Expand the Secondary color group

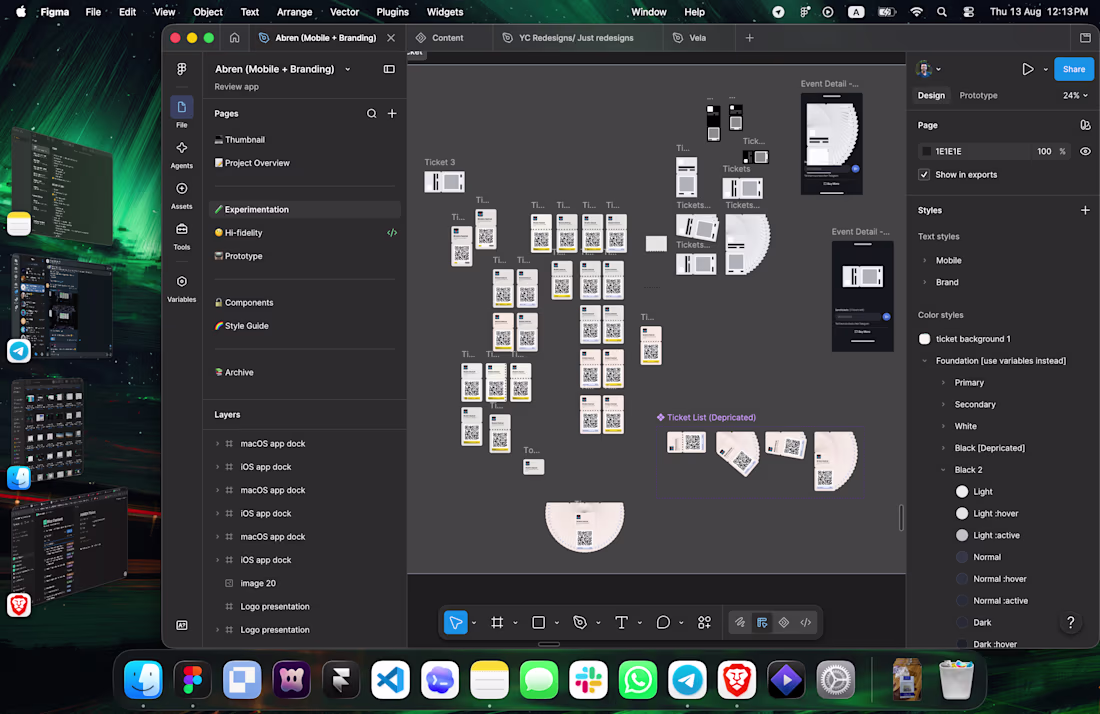[x=943, y=404]
